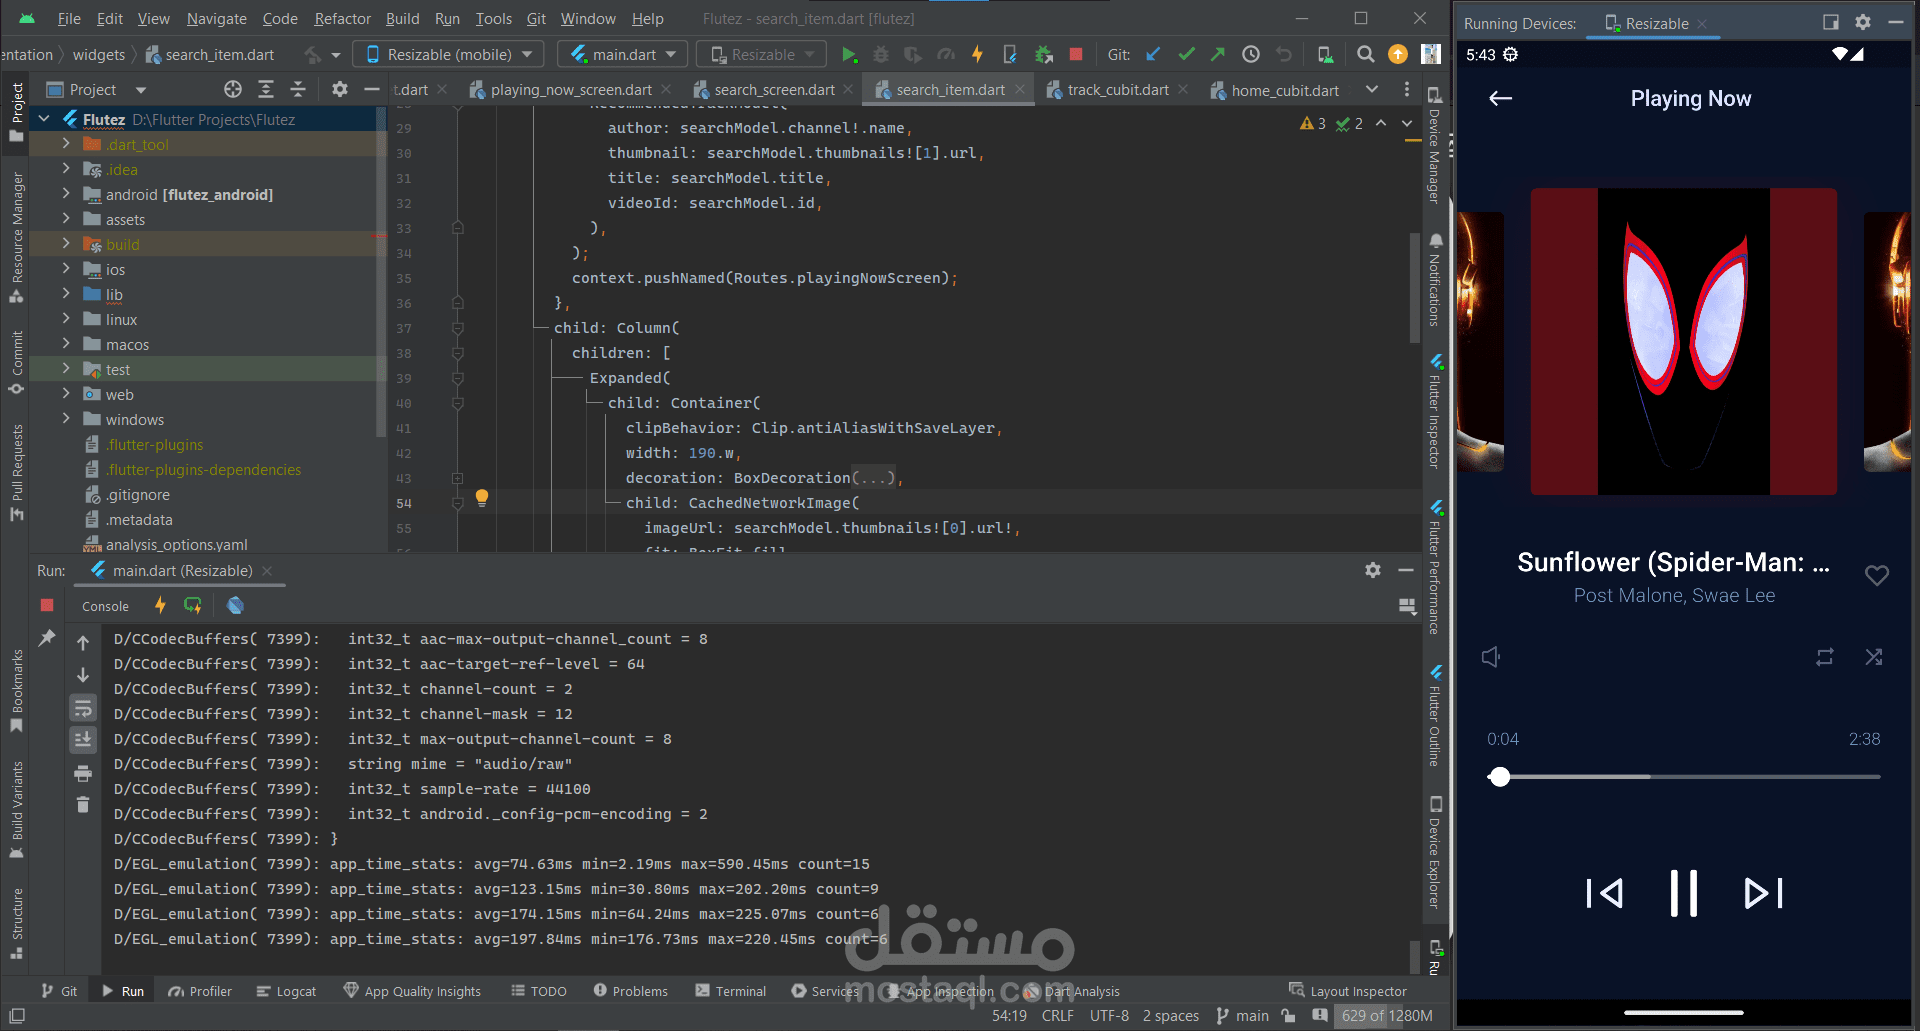Switch to search_screen.dart tab
This screenshot has width=1920, height=1031.
pyautogui.click(x=774, y=90)
